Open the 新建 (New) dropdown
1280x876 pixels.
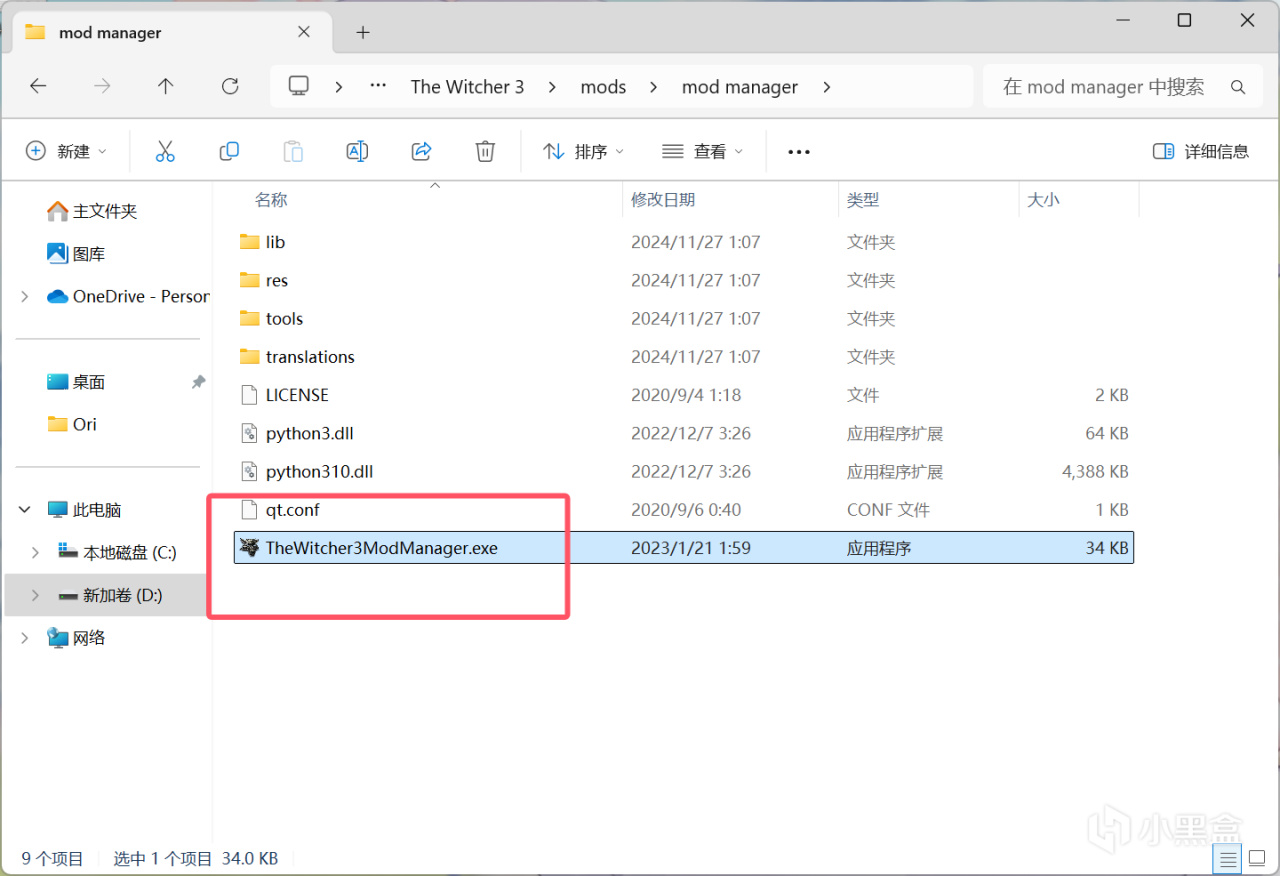[x=66, y=151]
